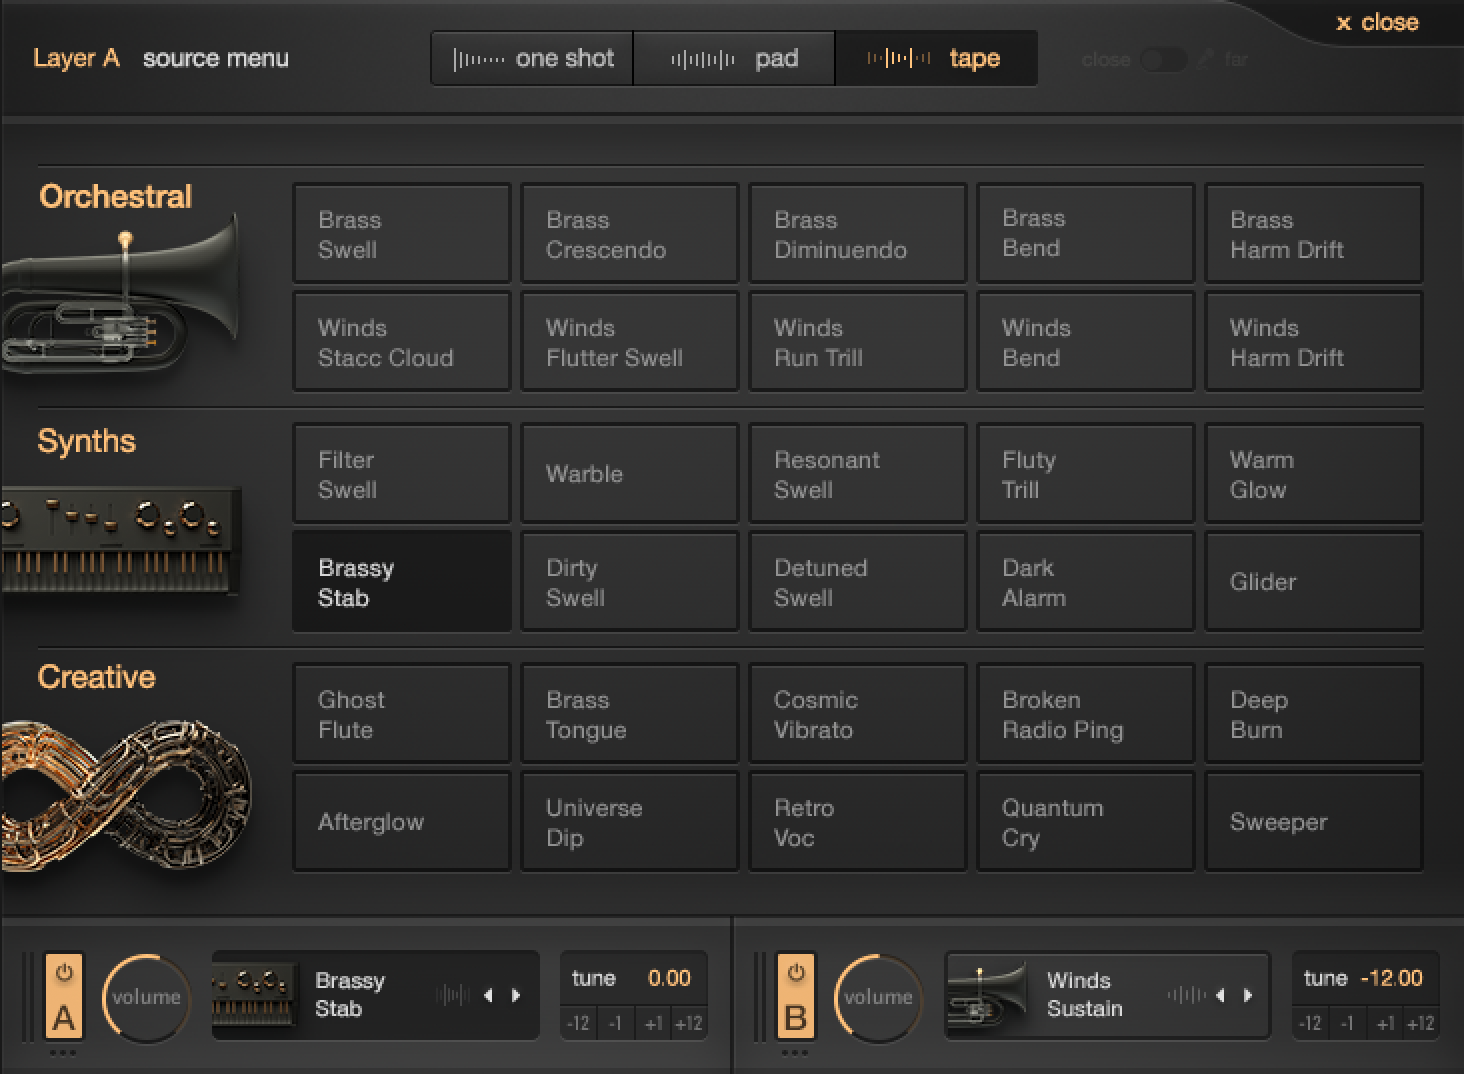Screen dimensions: 1464x1074
Task: Click the keyboard thumbnail next to Brassy Stab
Action: [255, 995]
